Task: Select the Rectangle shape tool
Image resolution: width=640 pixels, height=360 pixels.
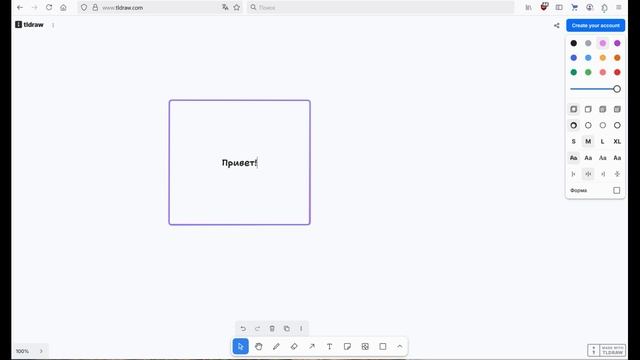Action: click(383, 347)
